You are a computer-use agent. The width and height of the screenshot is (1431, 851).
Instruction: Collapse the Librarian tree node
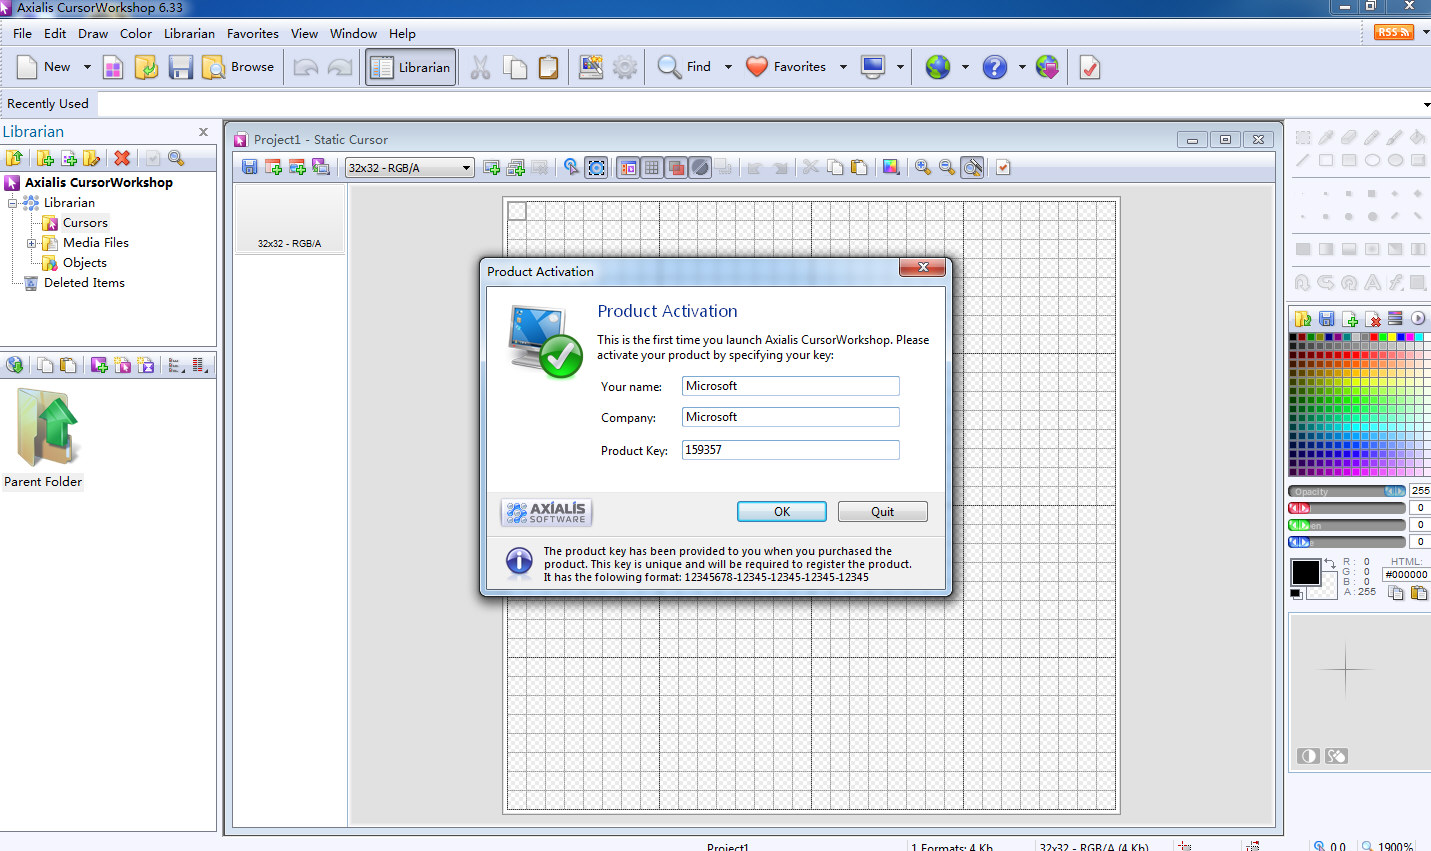[x=13, y=203]
